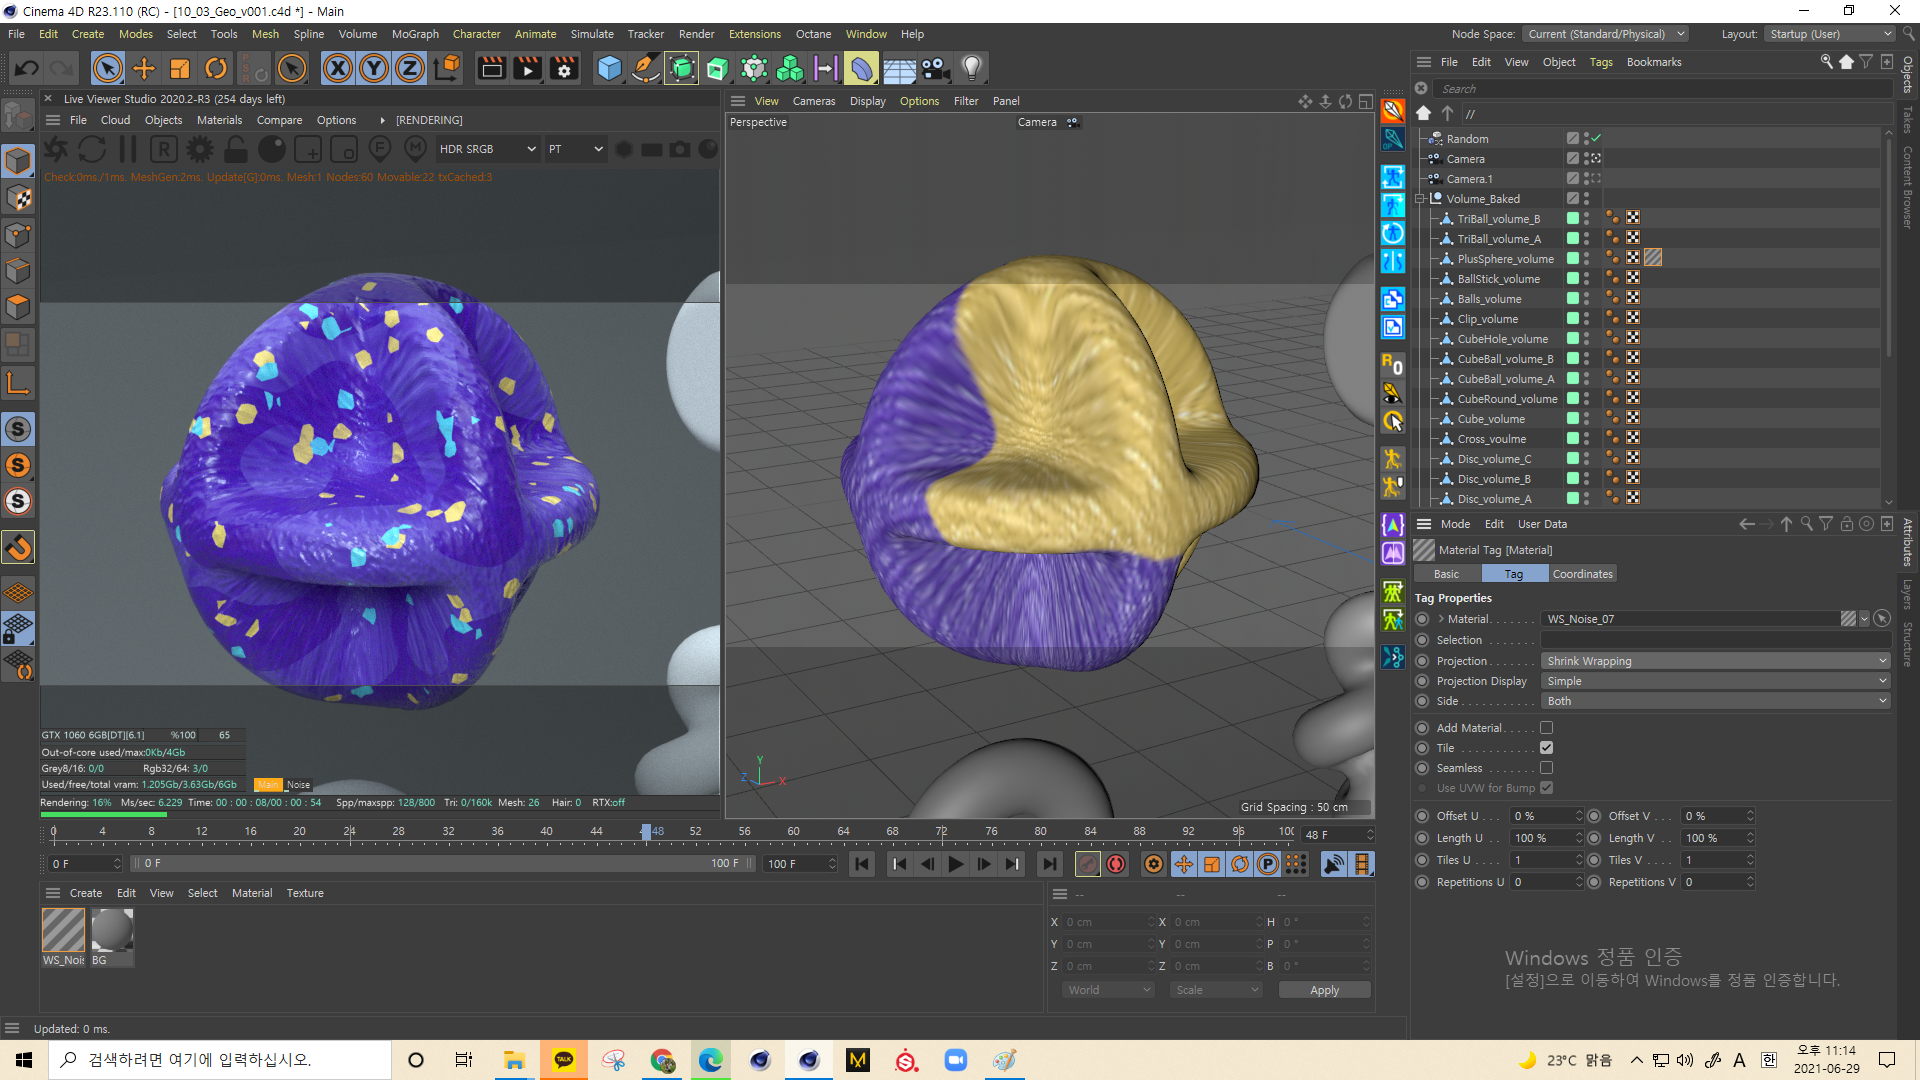Toggle X axis lock
Viewport: 1920px width, 1080px height.
(x=338, y=68)
